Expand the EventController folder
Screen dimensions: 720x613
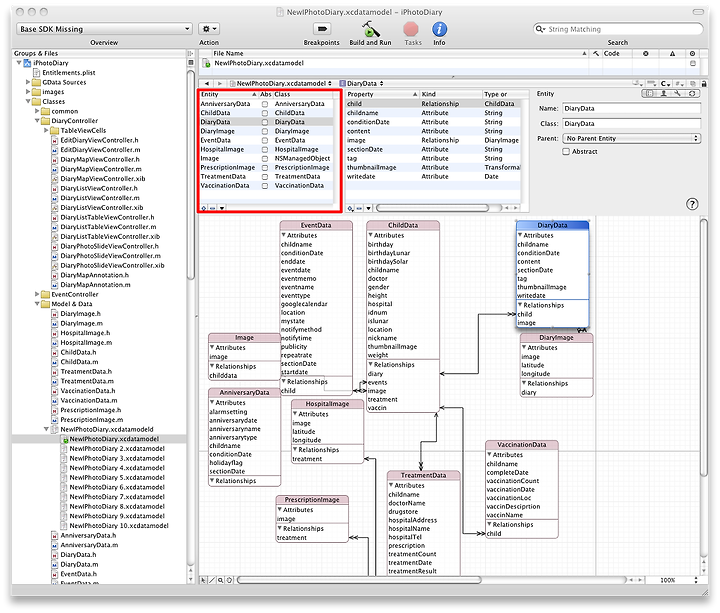[x=37, y=294]
